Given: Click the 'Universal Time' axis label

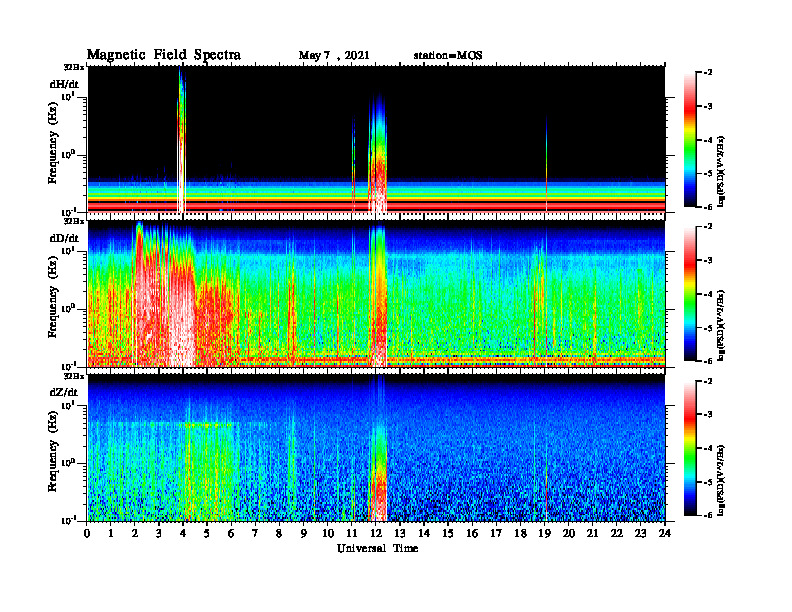Looking at the screenshot, I should 377,548.
